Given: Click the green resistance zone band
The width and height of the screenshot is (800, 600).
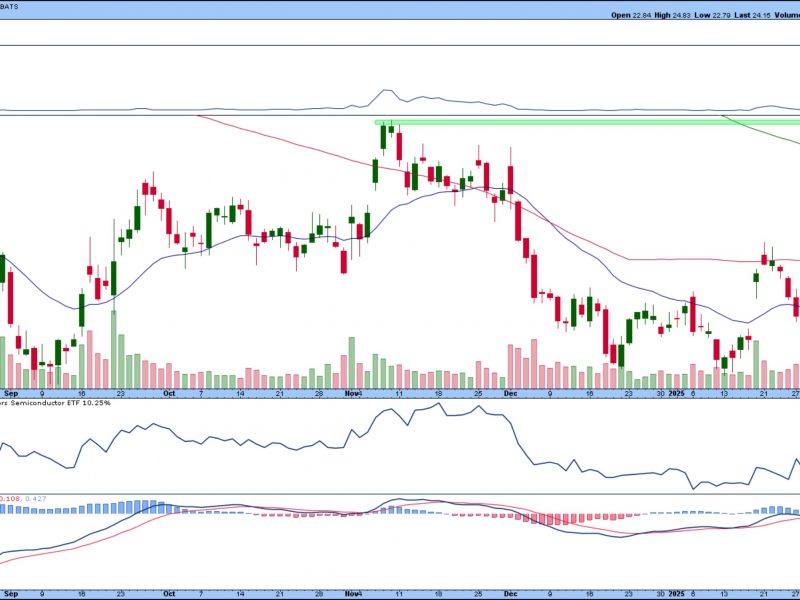Looking at the screenshot, I should coord(587,122).
